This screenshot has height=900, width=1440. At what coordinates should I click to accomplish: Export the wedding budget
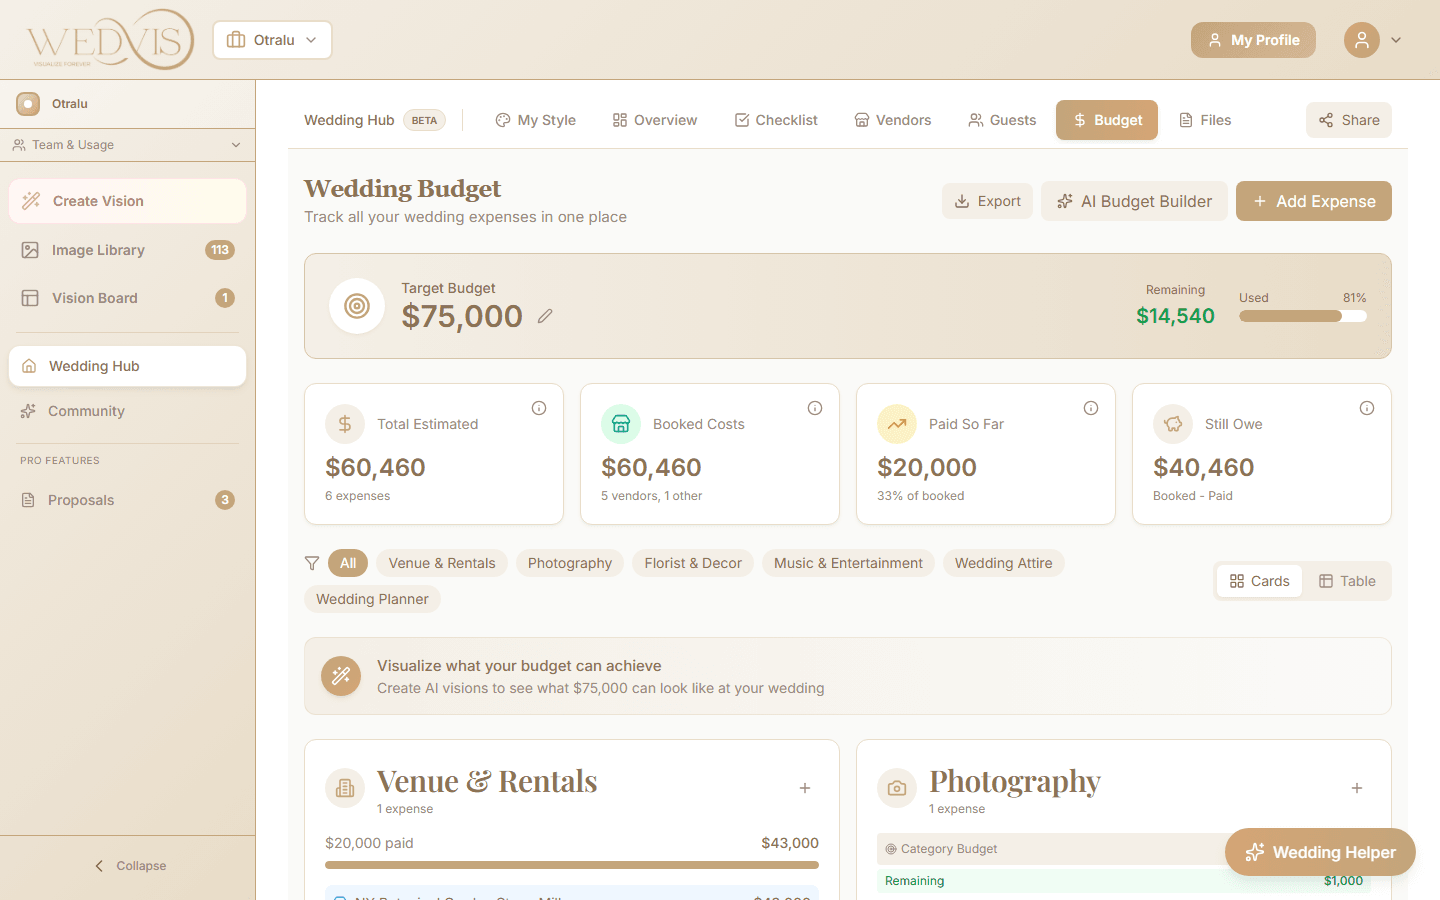987,201
